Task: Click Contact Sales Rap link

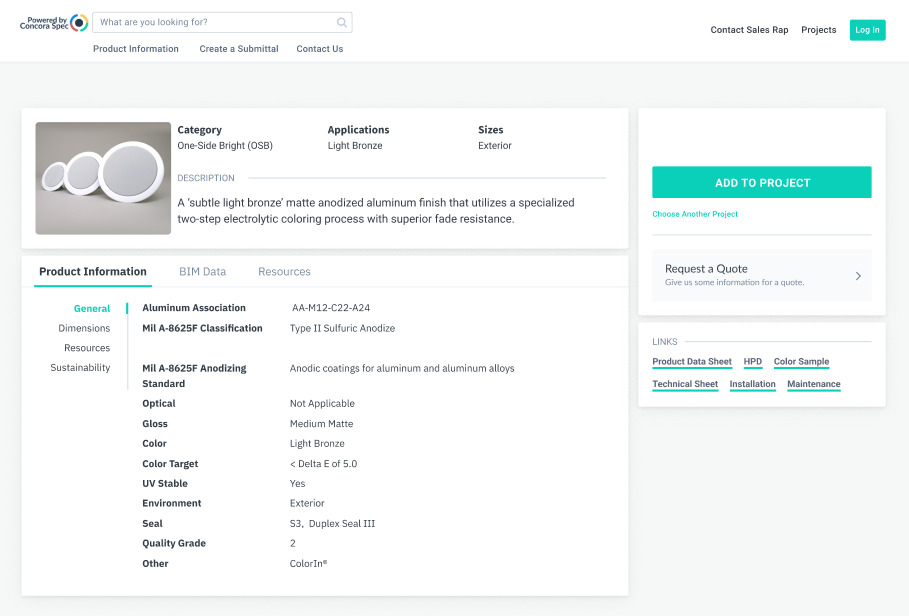Action: (x=749, y=30)
